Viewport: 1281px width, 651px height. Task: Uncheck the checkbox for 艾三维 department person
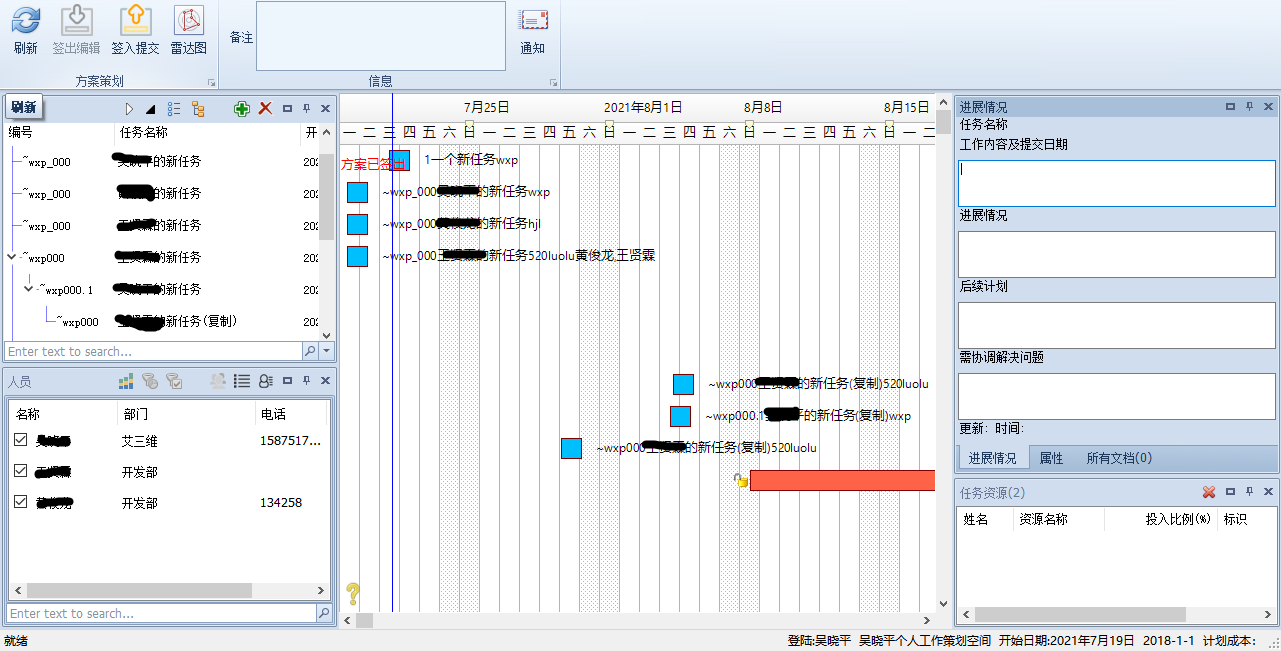[x=21, y=440]
